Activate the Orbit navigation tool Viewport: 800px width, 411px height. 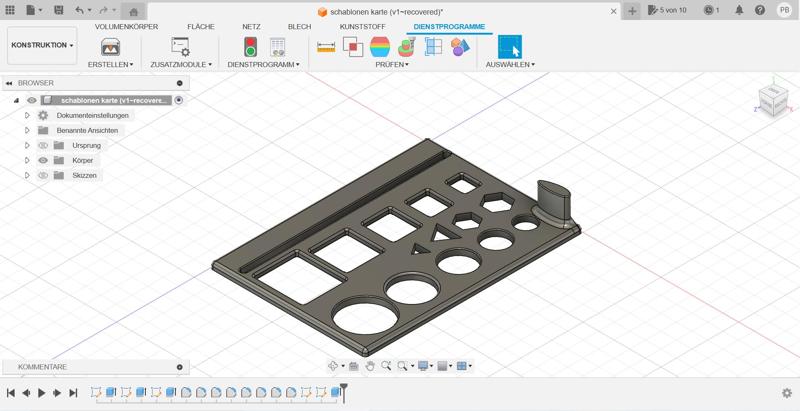pos(333,366)
